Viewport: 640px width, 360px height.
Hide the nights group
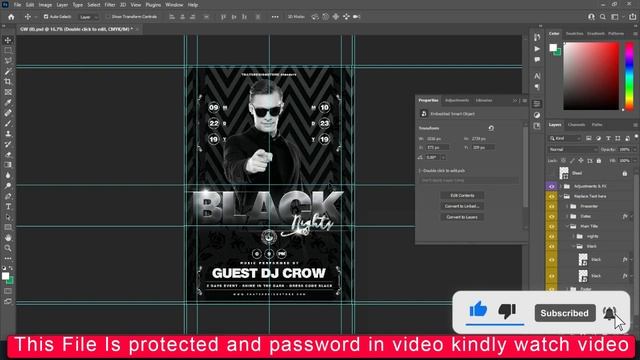pyautogui.click(x=551, y=236)
